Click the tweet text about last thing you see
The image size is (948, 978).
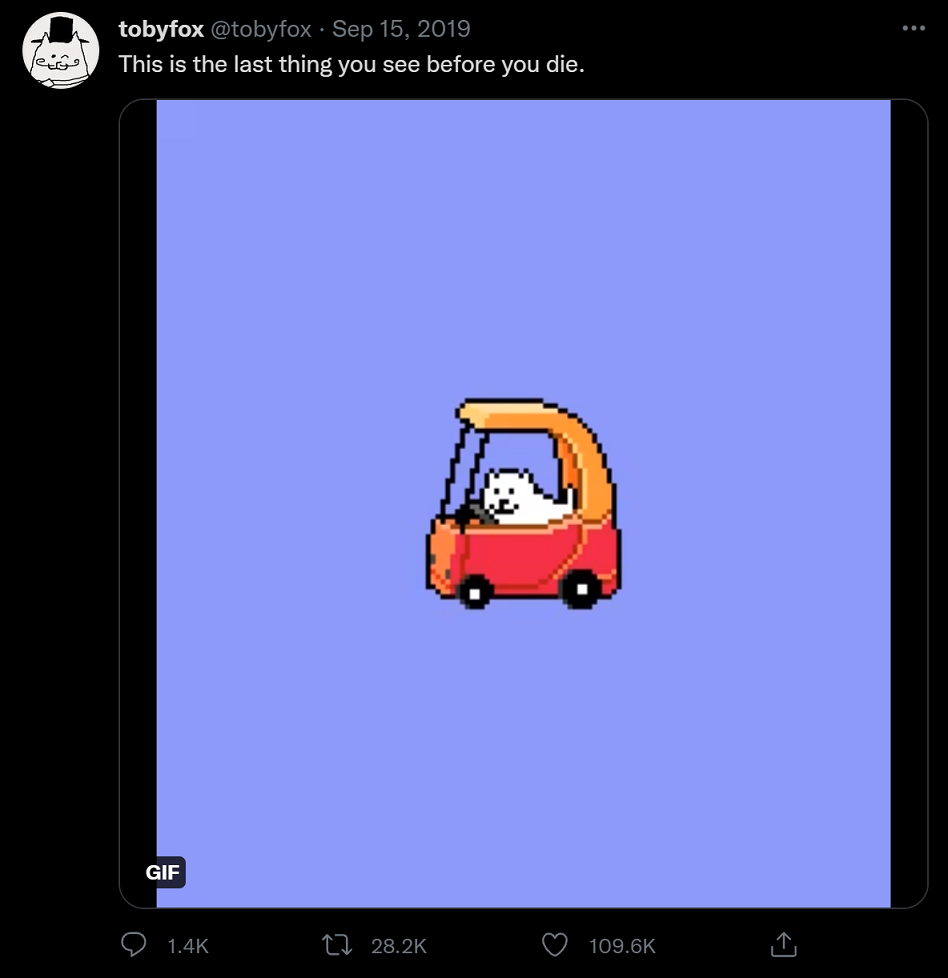coord(351,64)
